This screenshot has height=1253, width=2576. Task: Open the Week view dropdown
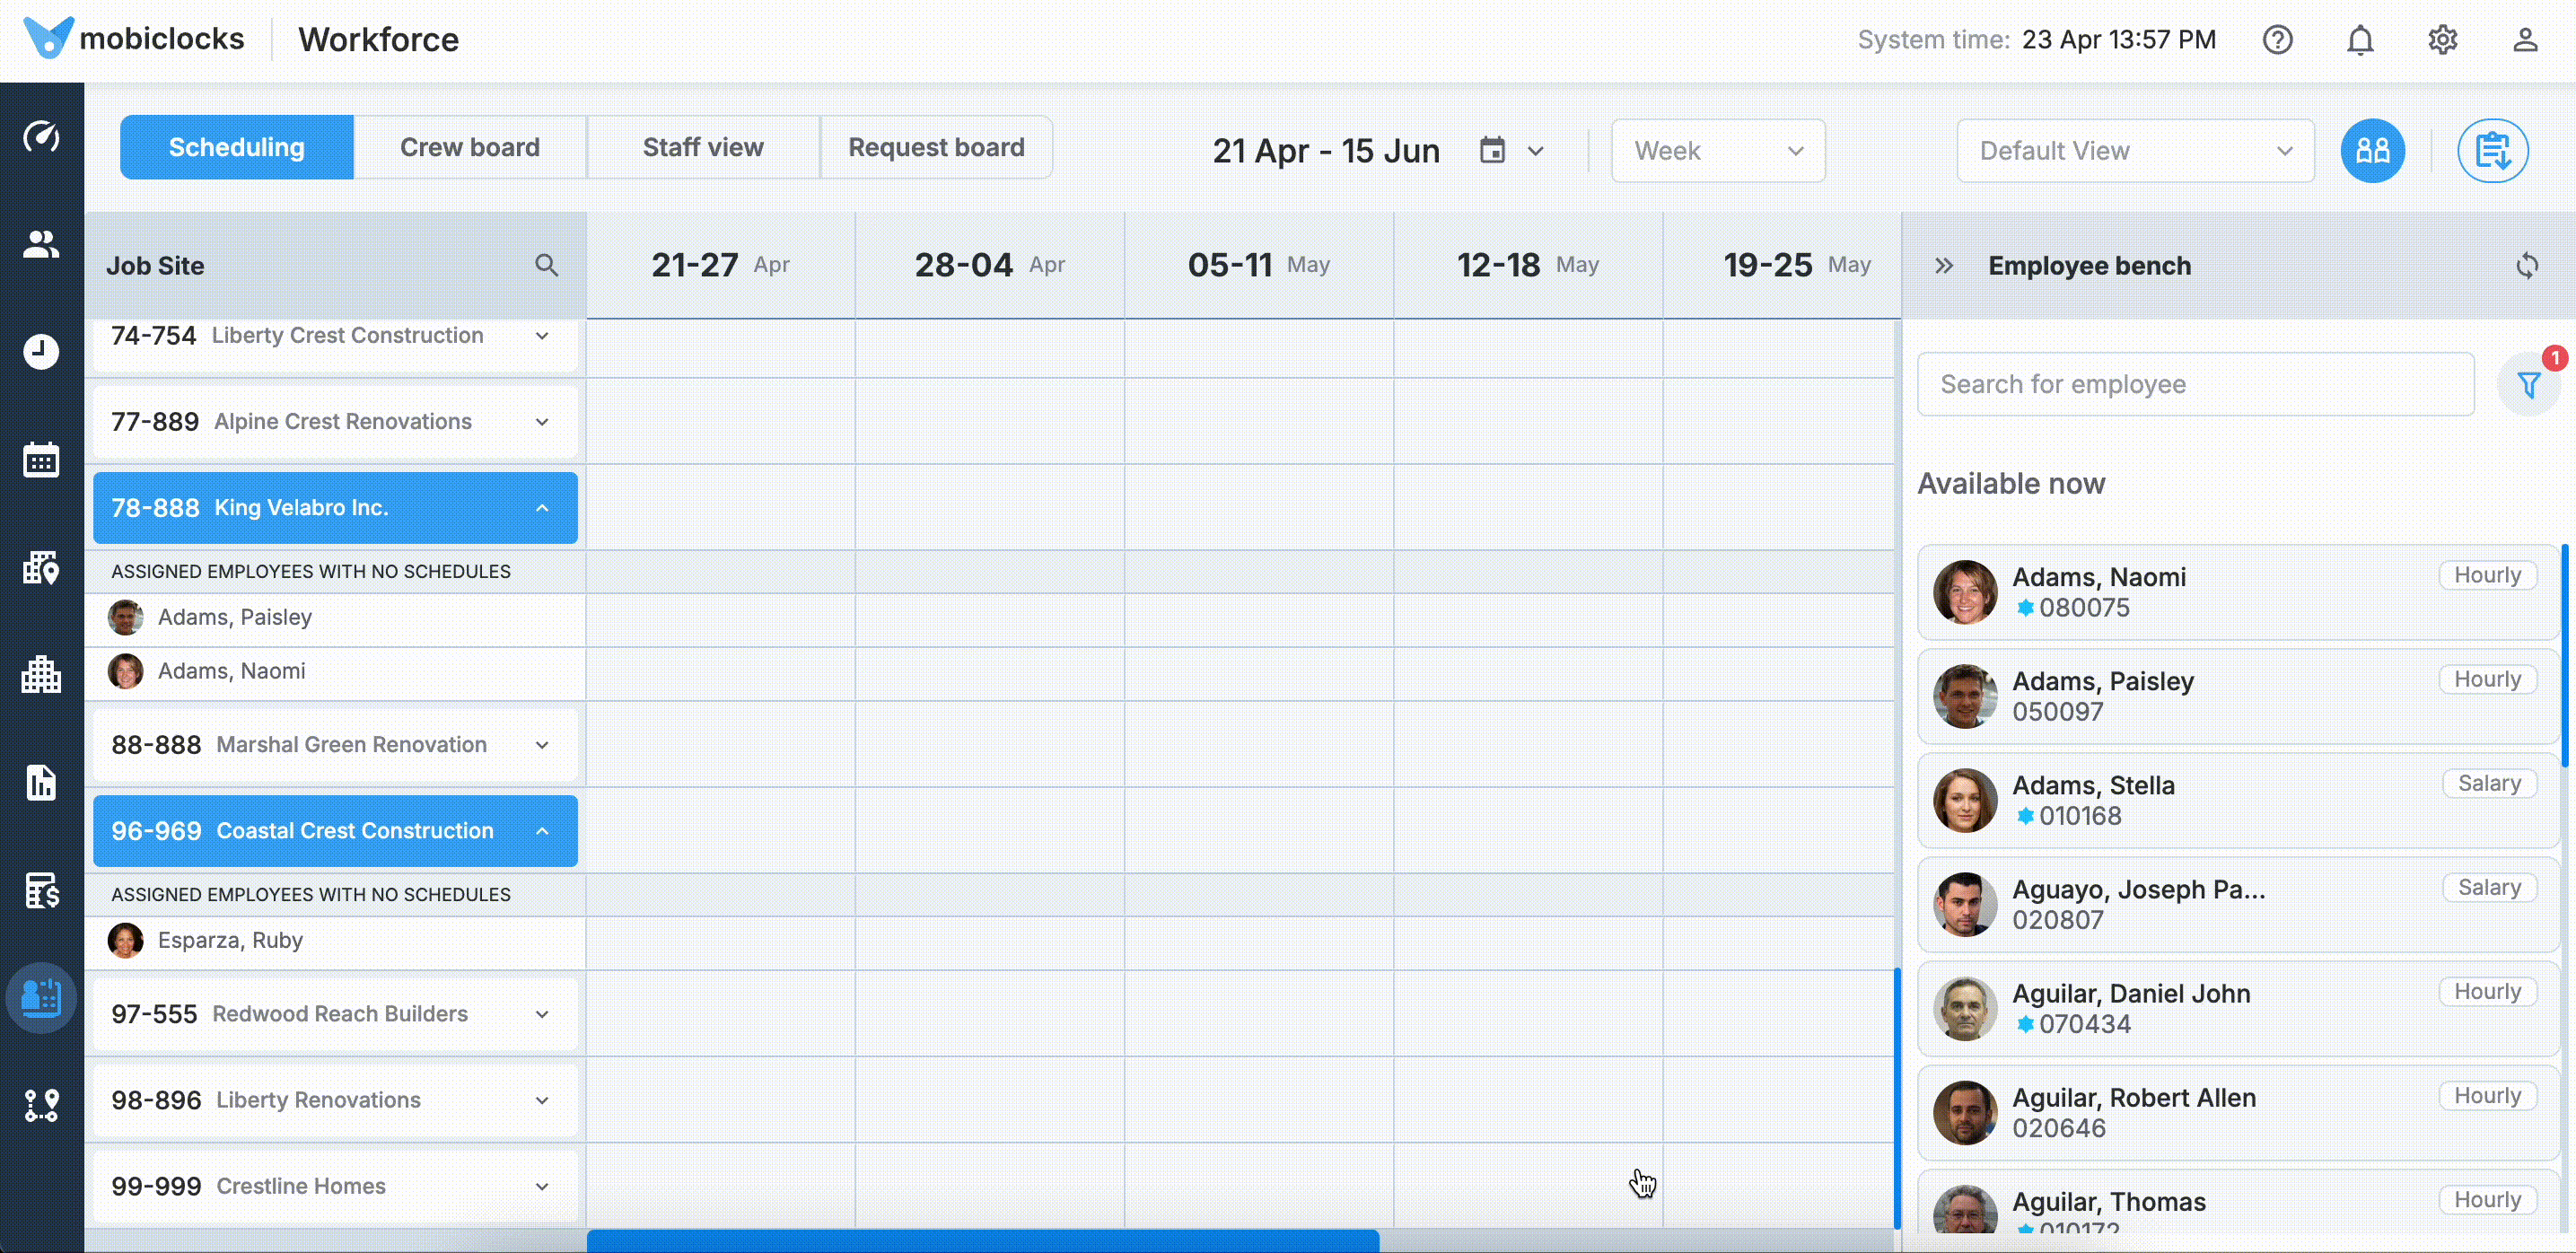click(x=1717, y=151)
